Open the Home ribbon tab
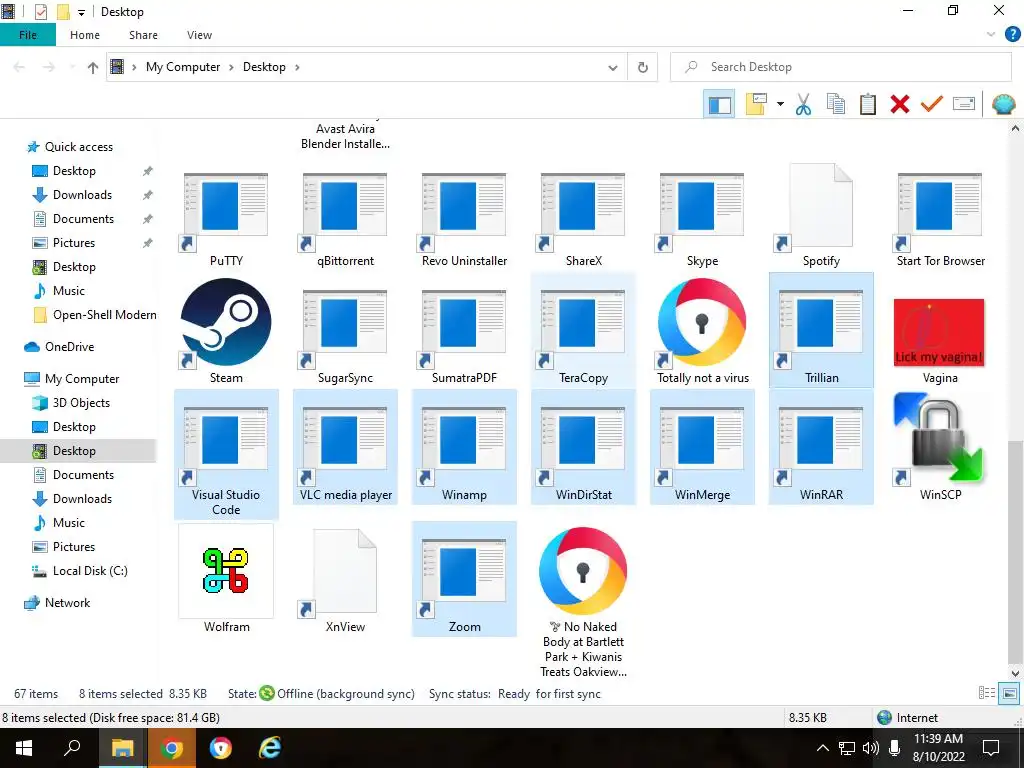The width and height of the screenshot is (1024, 768). pyautogui.click(x=85, y=35)
